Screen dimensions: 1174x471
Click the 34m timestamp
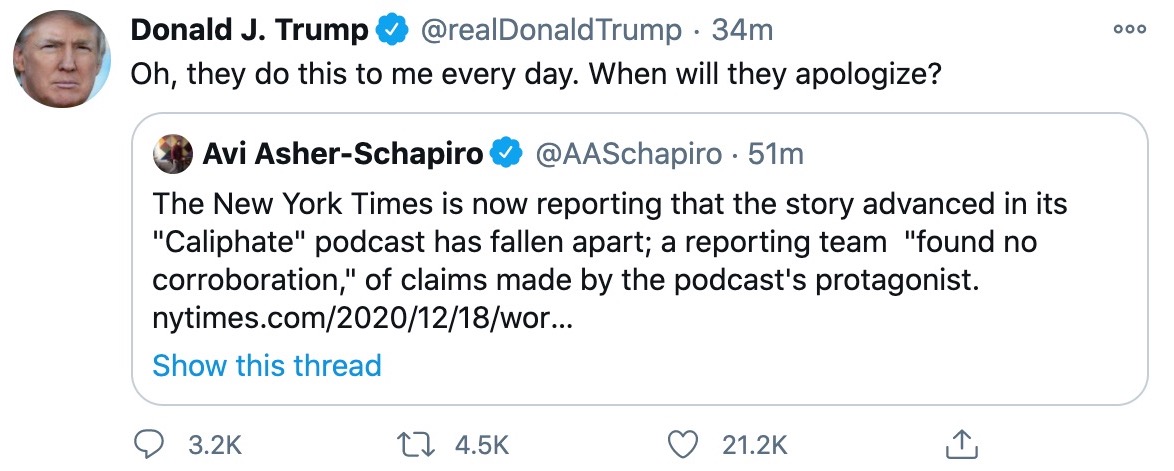coord(742,31)
